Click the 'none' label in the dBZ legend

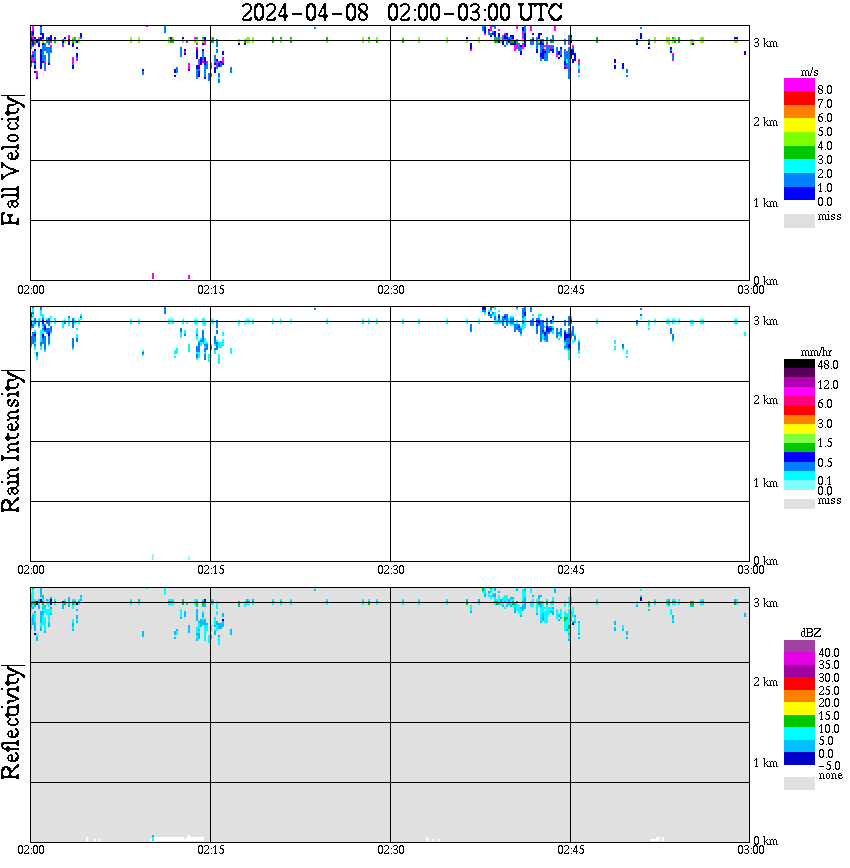coord(830,776)
